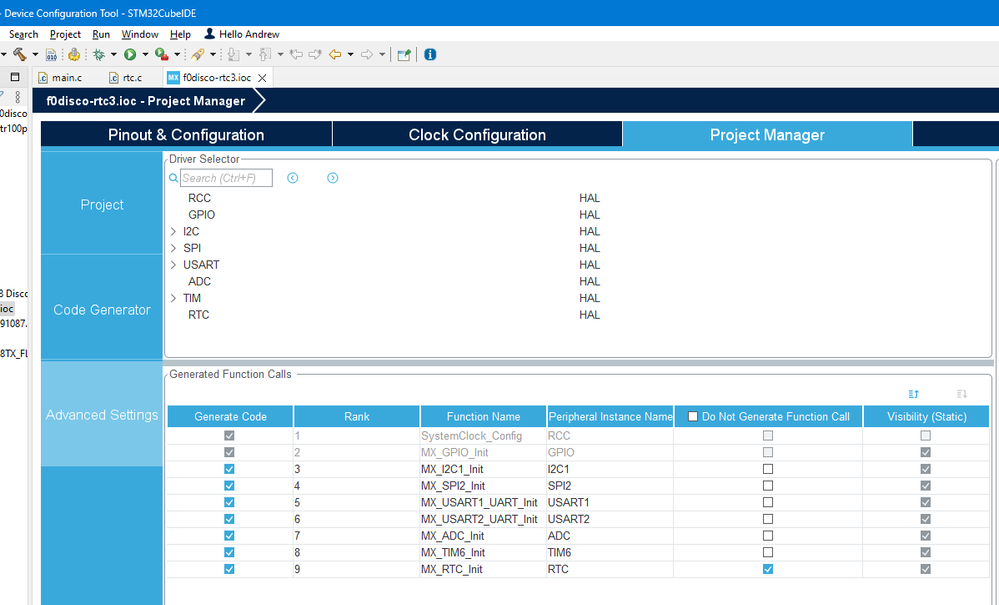Click the minimize view icon beside main.c tab
Screen dimensions: 999x605
(x=15, y=77)
